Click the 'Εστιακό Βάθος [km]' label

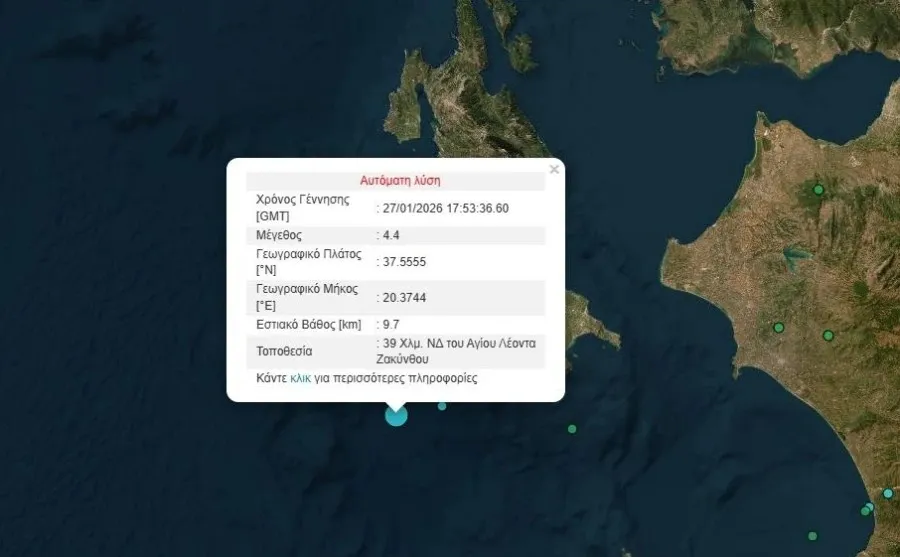(308, 324)
